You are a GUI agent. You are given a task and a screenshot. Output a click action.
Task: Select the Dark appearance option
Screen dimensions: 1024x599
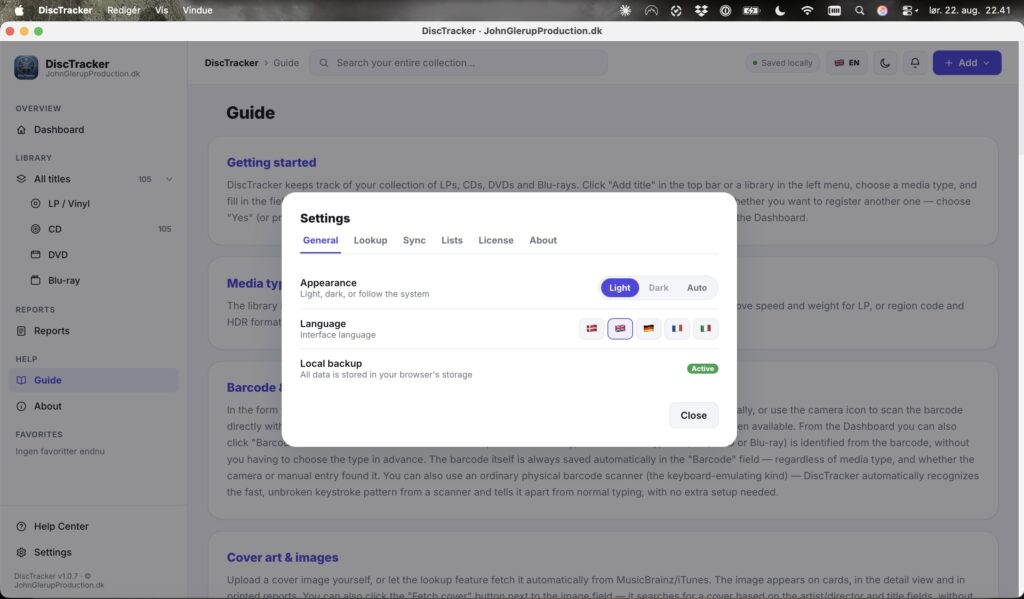[x=658, y=288]
